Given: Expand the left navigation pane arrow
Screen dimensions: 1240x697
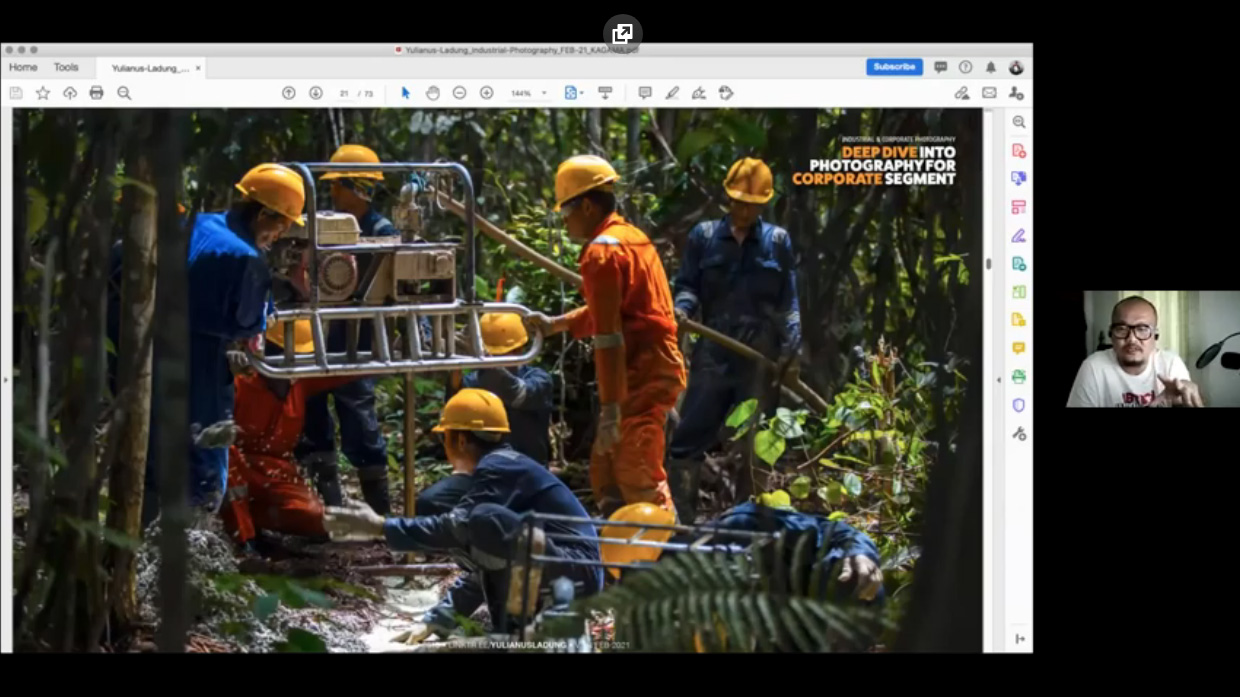Looking at the screenshot, I should pyautogui.click(x=6, y=380).
